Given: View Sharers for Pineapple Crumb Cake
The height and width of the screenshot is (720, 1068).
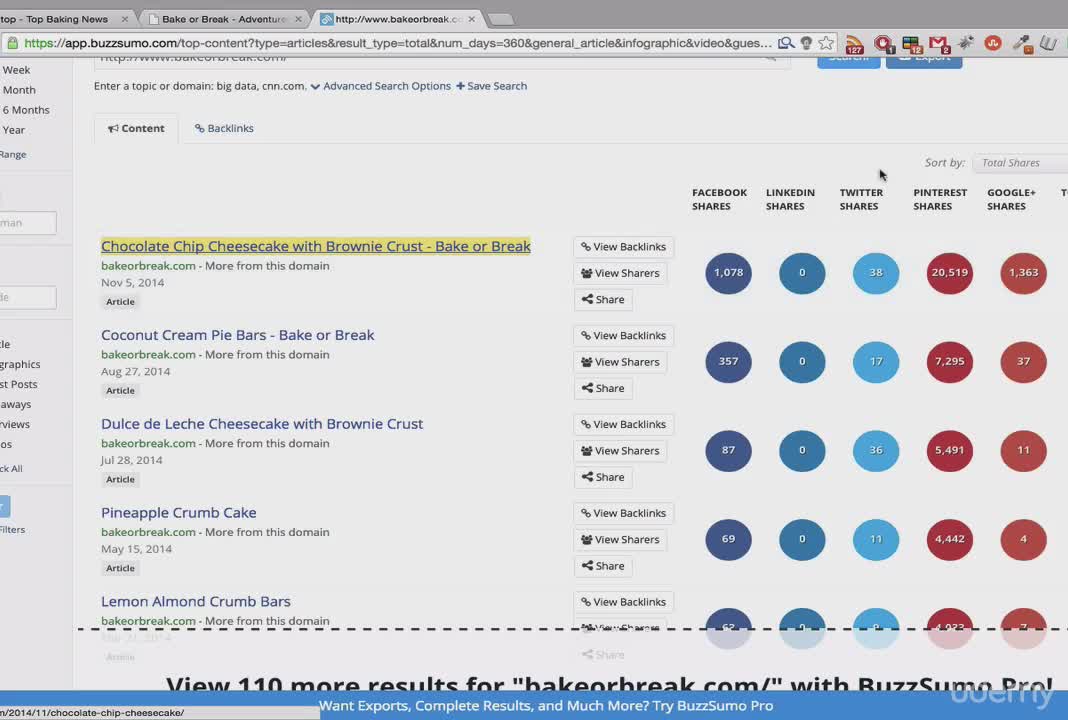Looking at the screenshot, I should 620,539.
